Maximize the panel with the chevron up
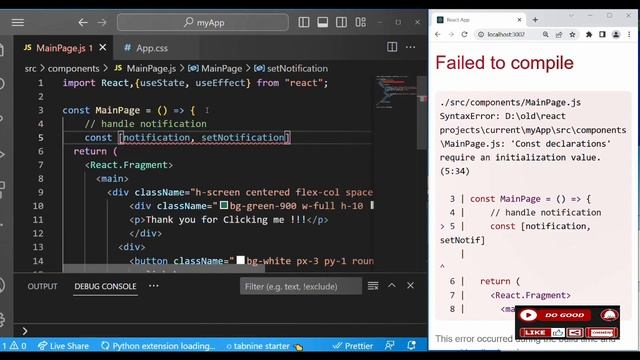 [x=391, y=286]
